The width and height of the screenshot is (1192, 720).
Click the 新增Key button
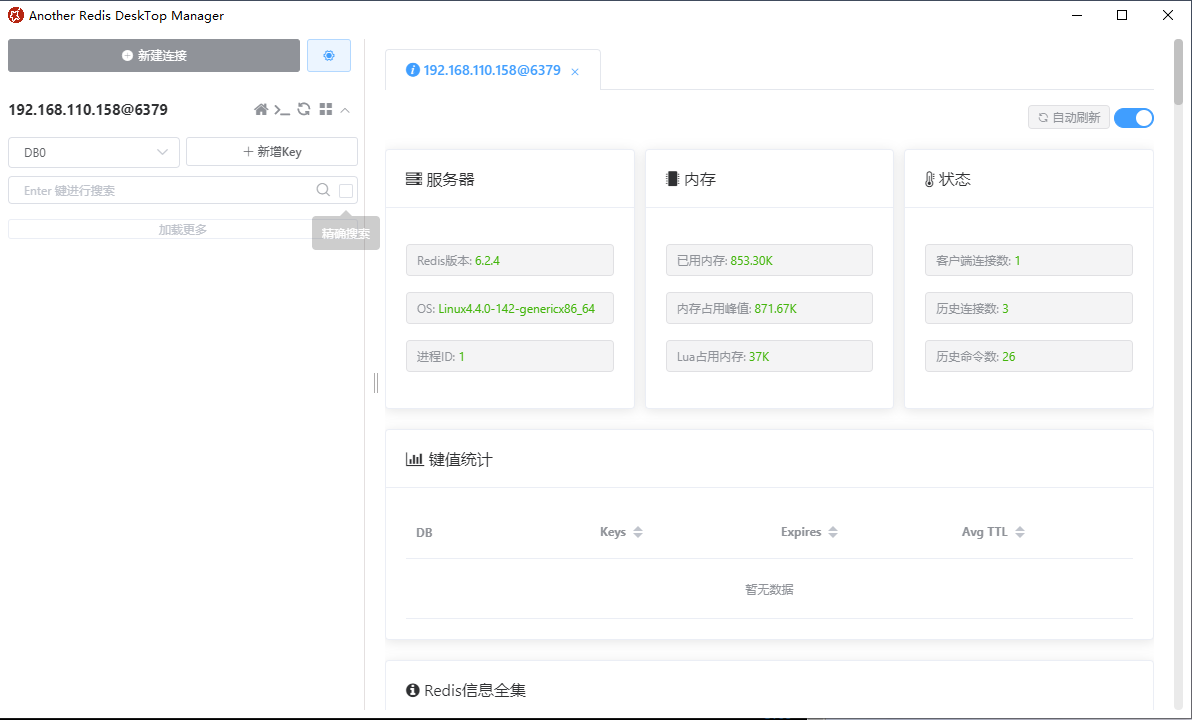[x=271, y=151]
